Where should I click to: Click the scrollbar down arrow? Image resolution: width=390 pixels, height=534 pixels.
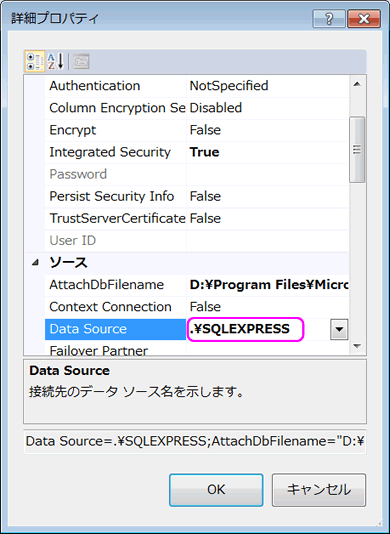(357, 346)
